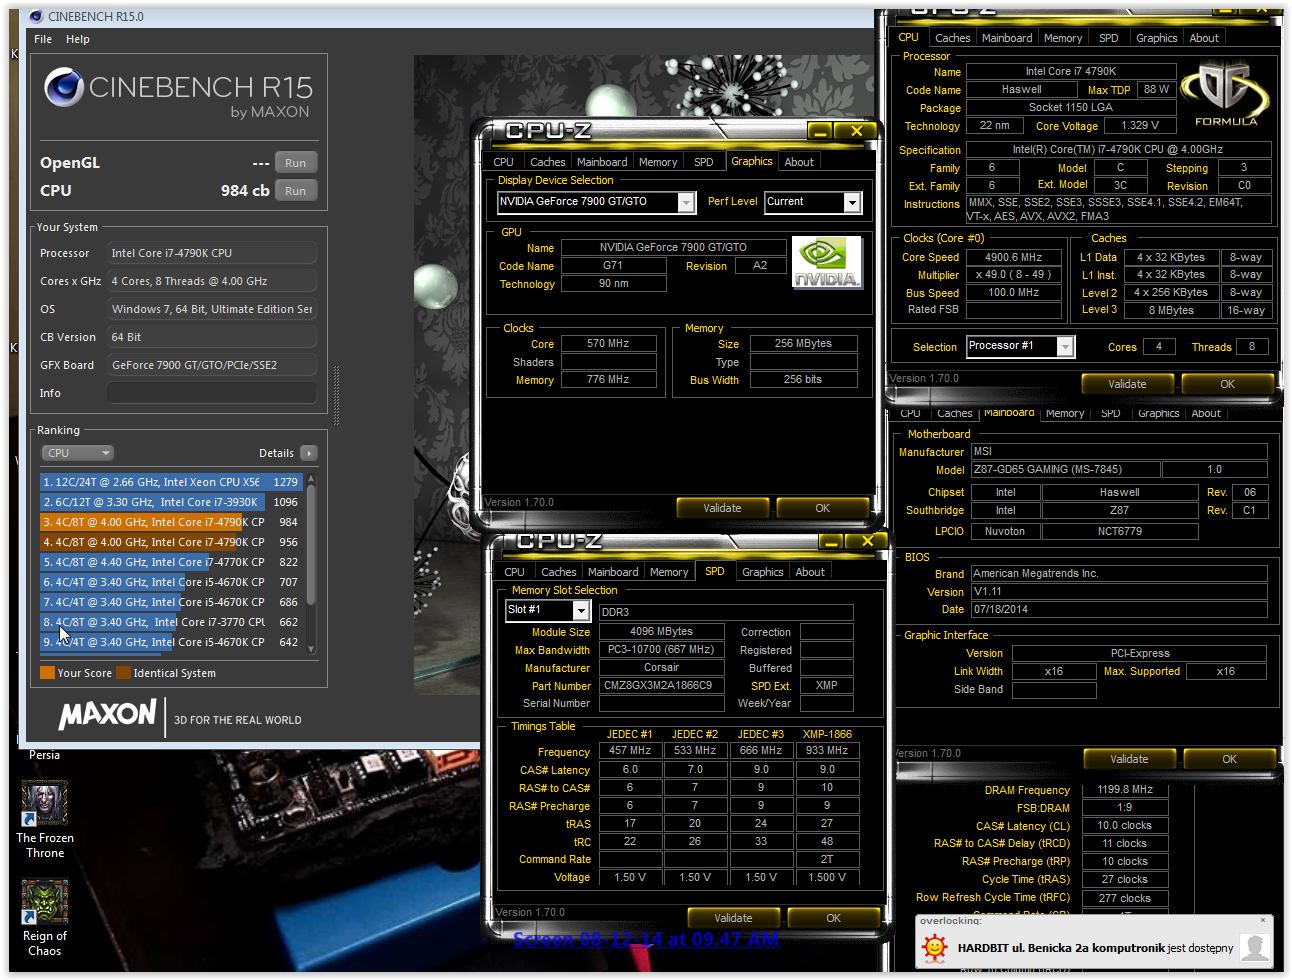Open the ranking CPU filter dropdown
The image size is (1292, 980).
(78, 453)
